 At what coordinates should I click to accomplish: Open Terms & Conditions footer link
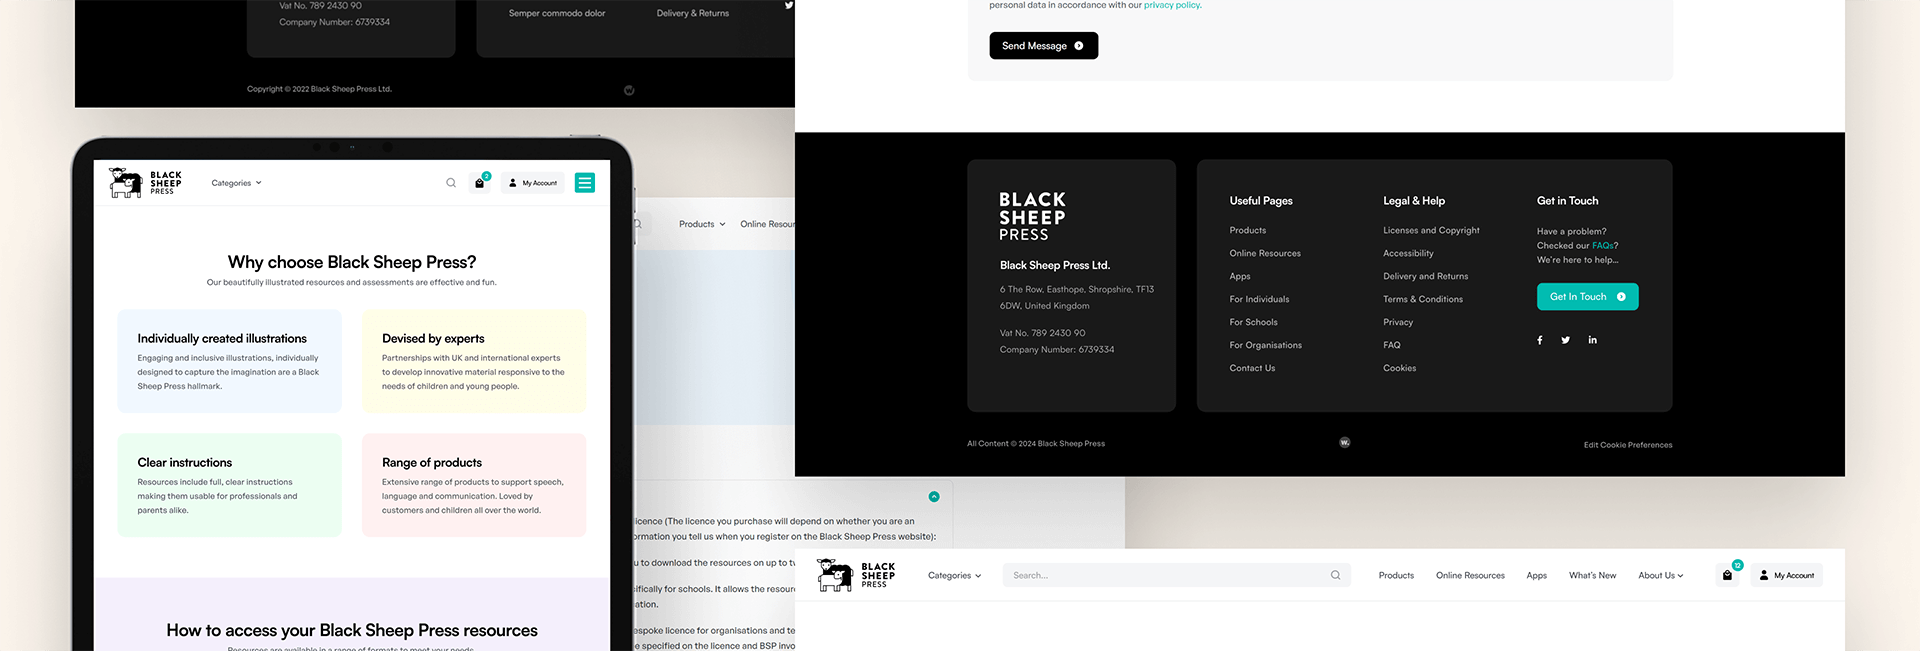(x=1422, y=299)
